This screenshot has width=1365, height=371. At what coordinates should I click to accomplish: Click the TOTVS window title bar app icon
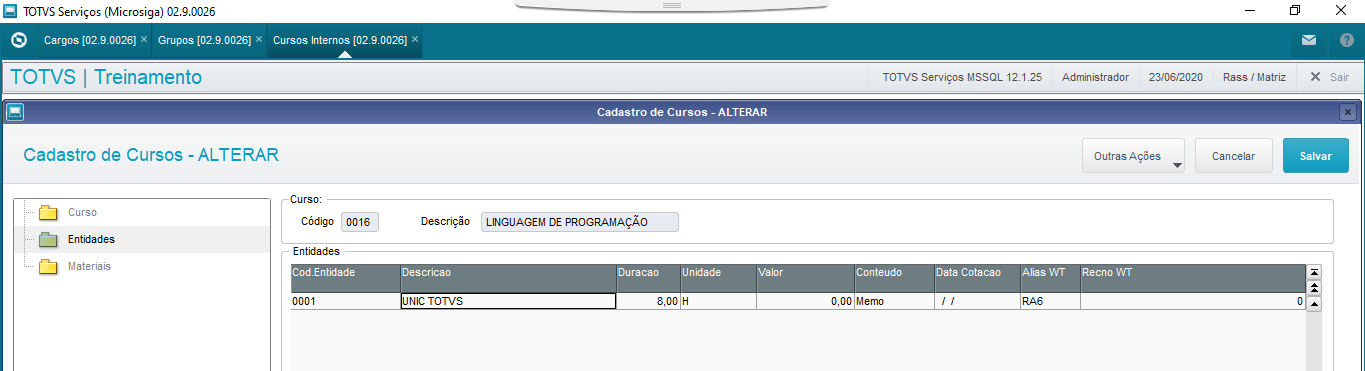click(x=11, y=11)
